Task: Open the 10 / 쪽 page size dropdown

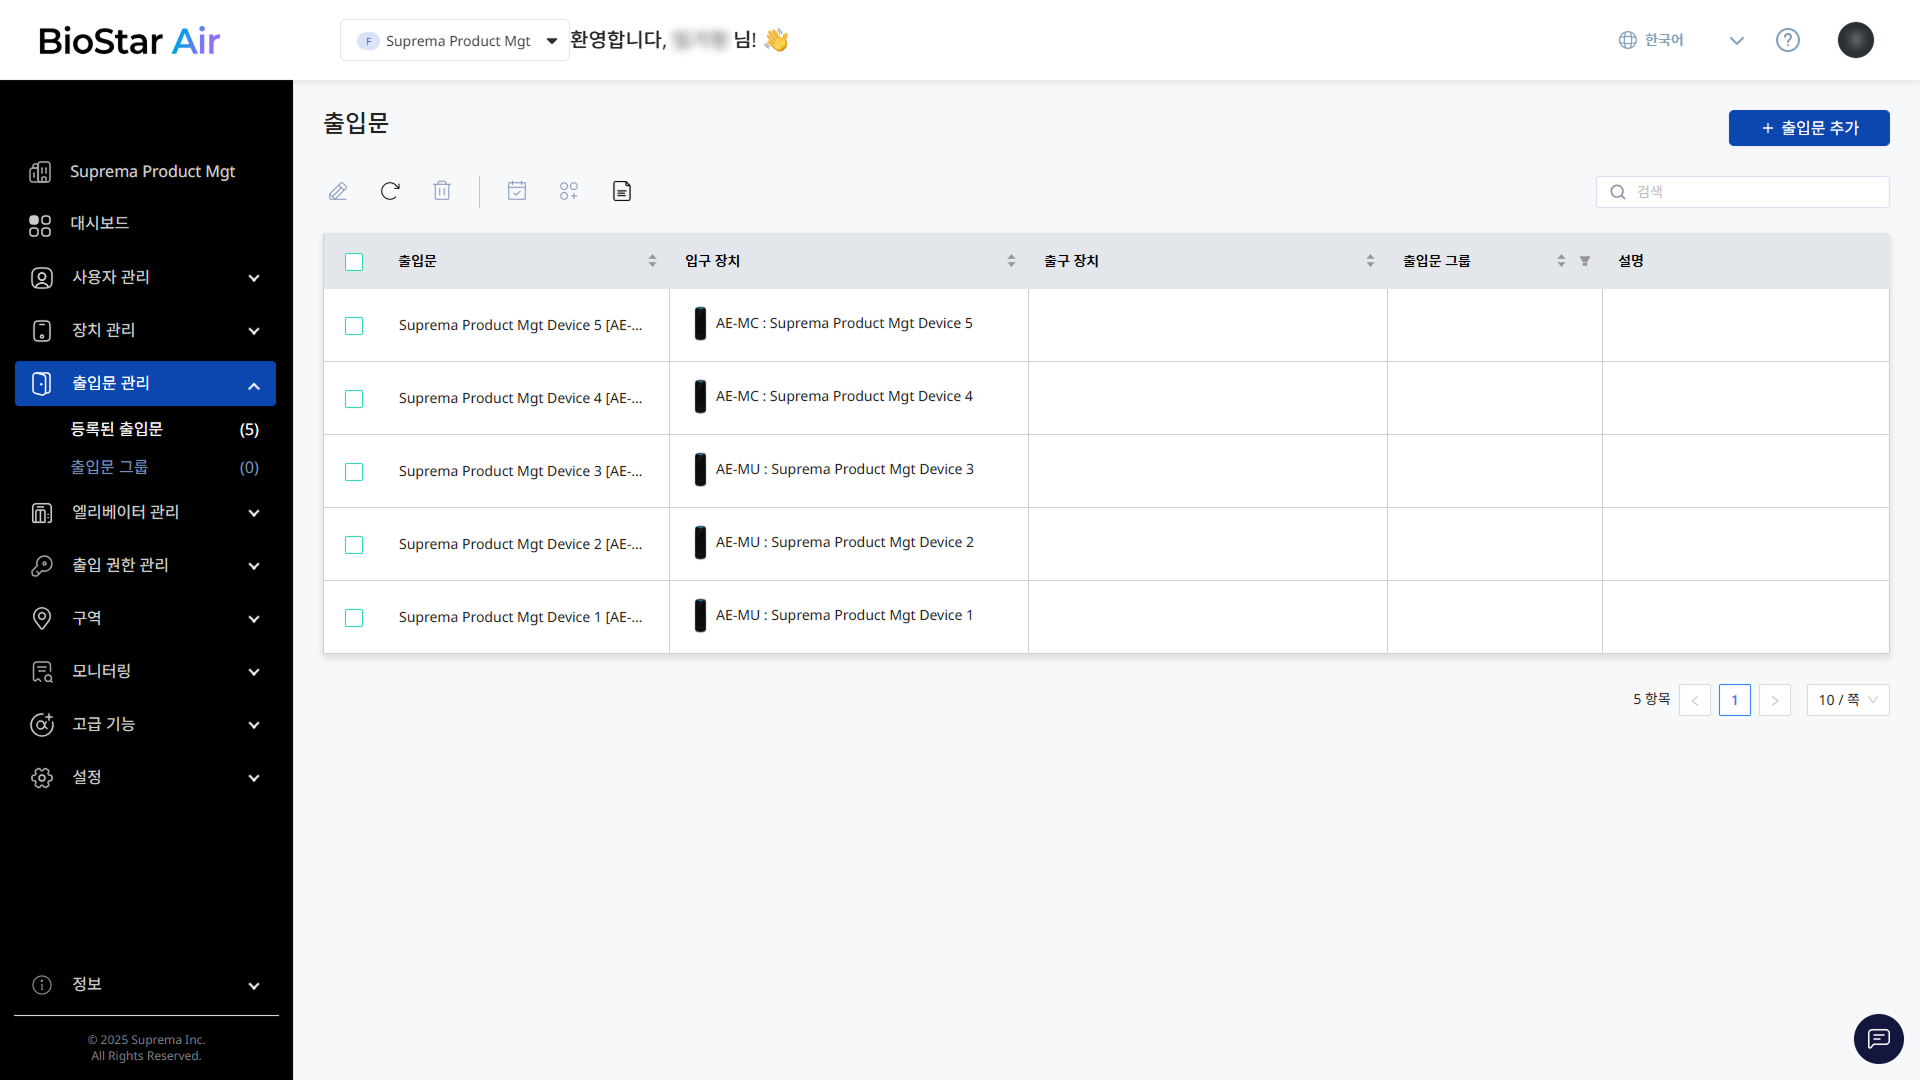Action: pos(1847,700)
